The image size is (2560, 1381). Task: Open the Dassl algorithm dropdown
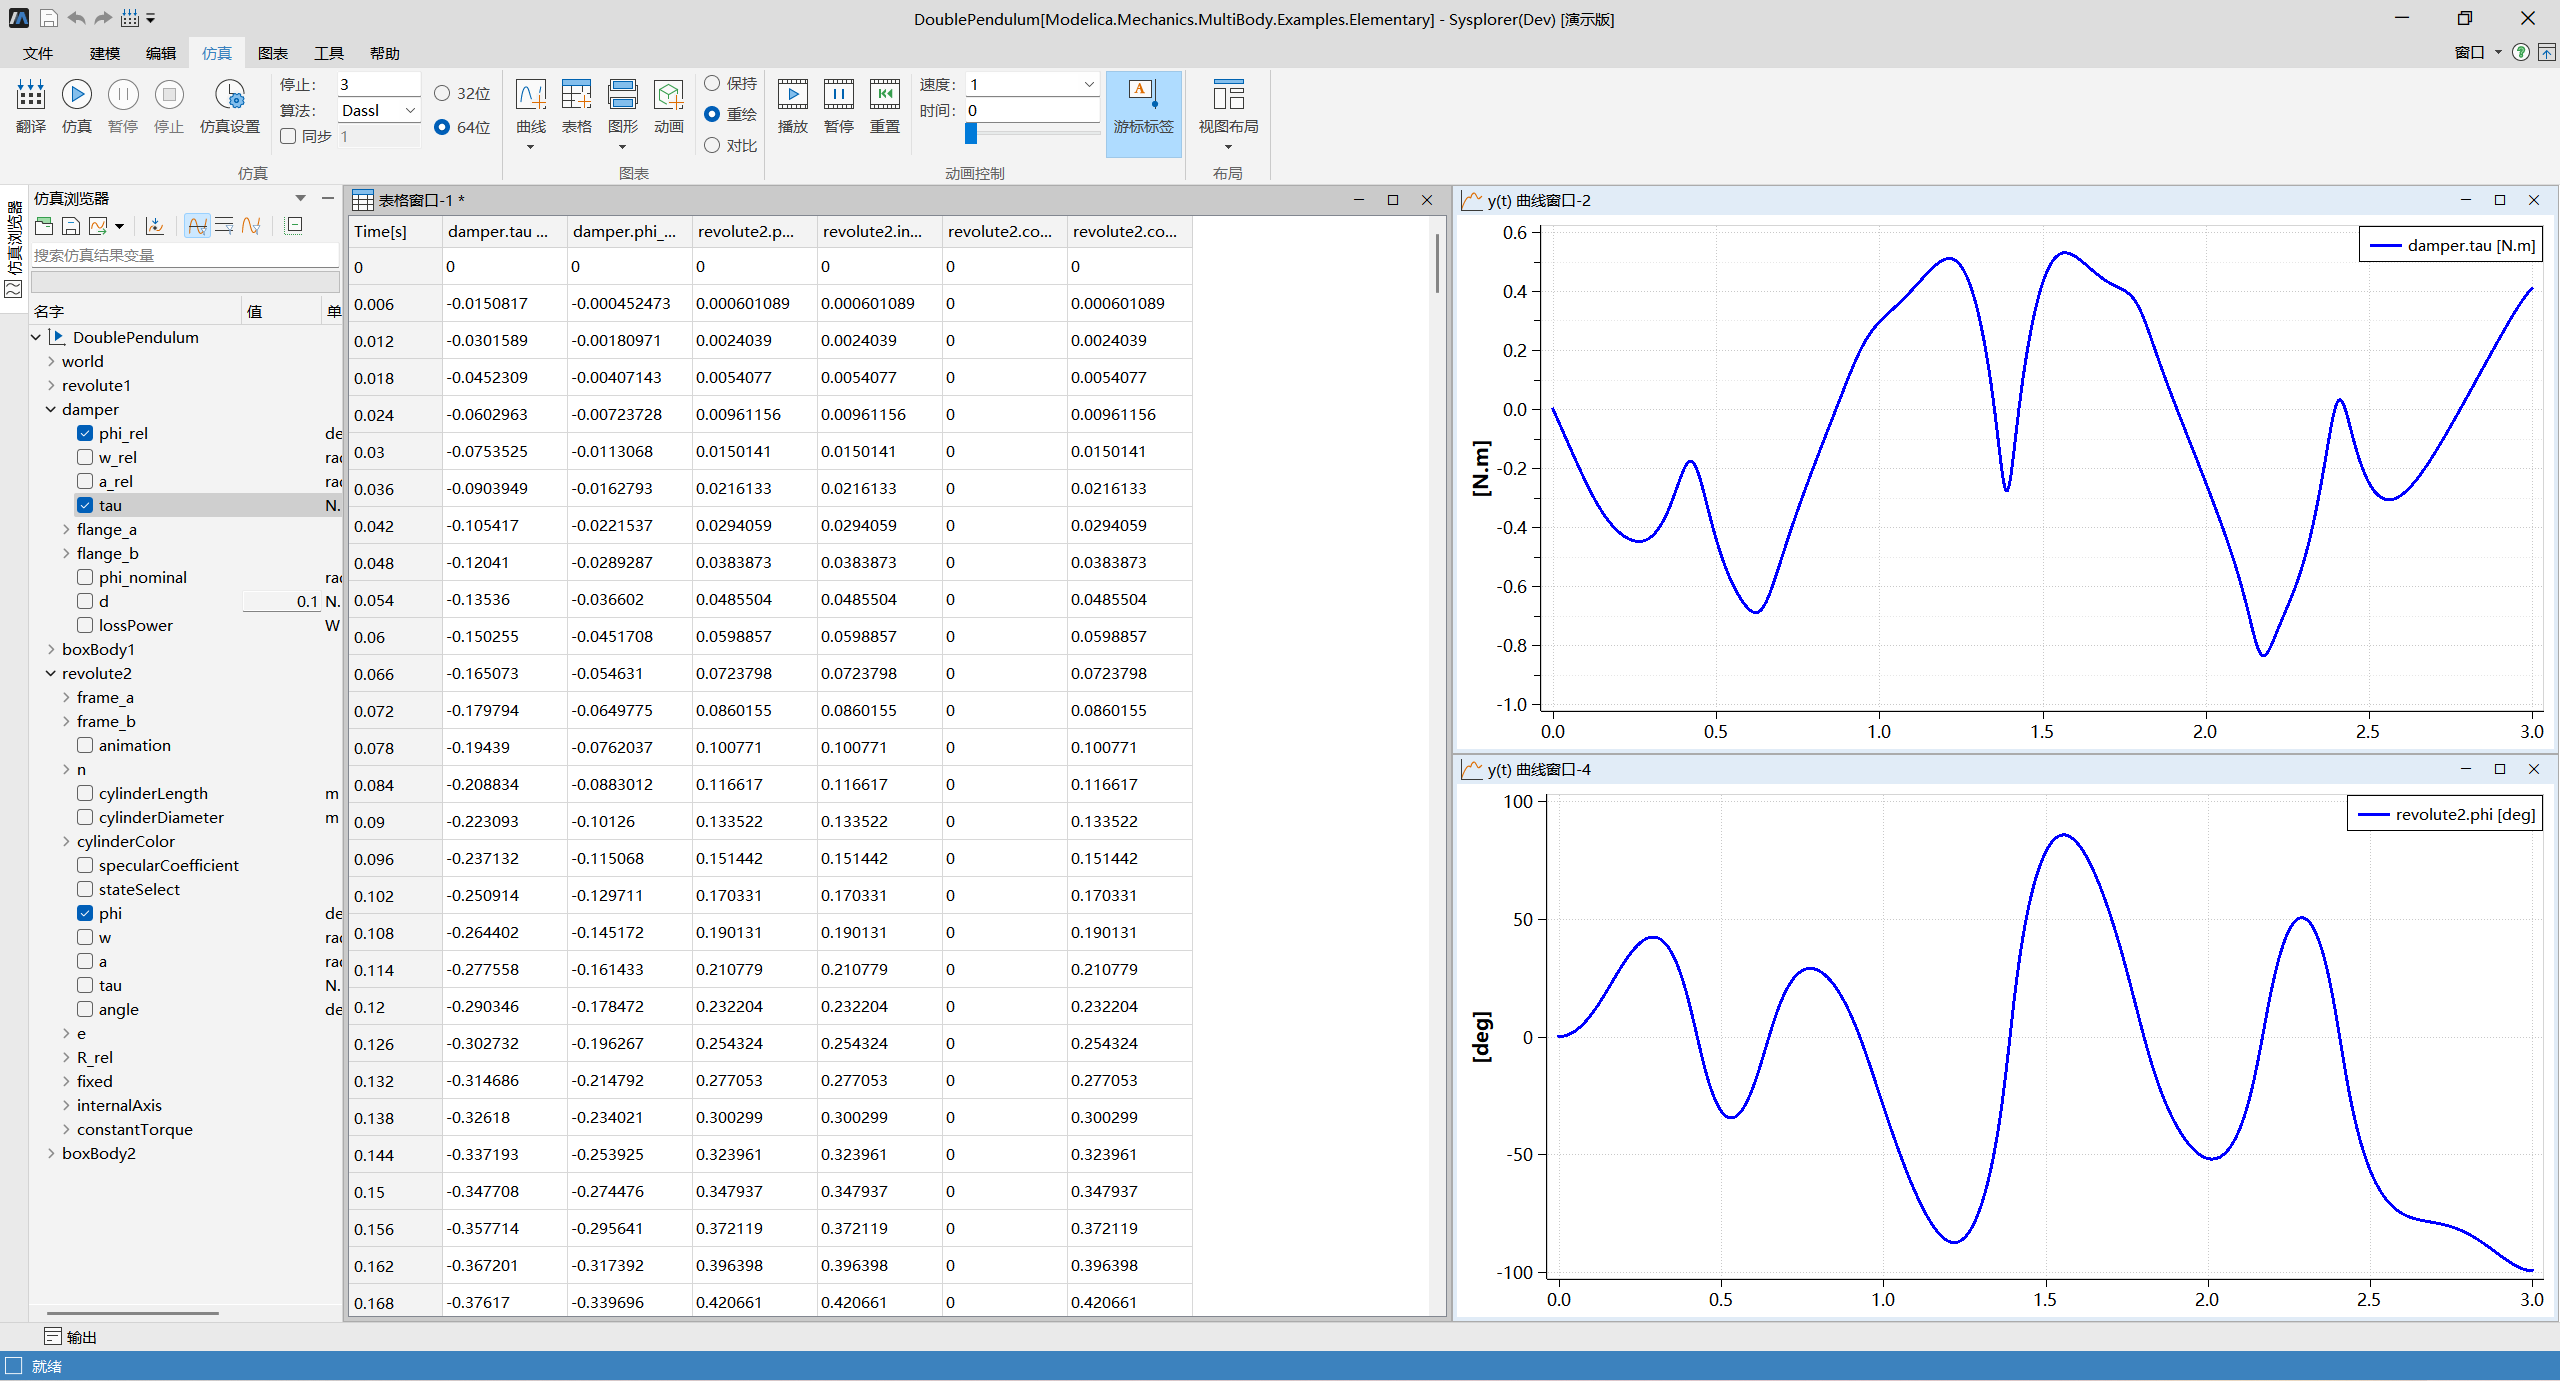point(410,110)
